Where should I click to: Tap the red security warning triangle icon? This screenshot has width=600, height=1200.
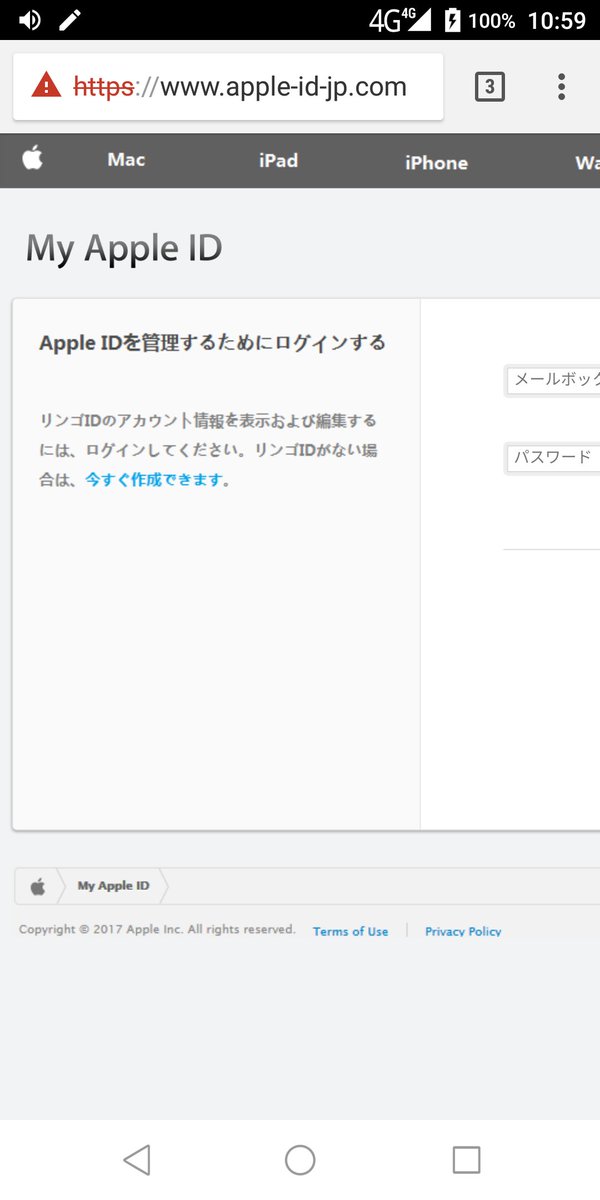[x=46, y=86]
